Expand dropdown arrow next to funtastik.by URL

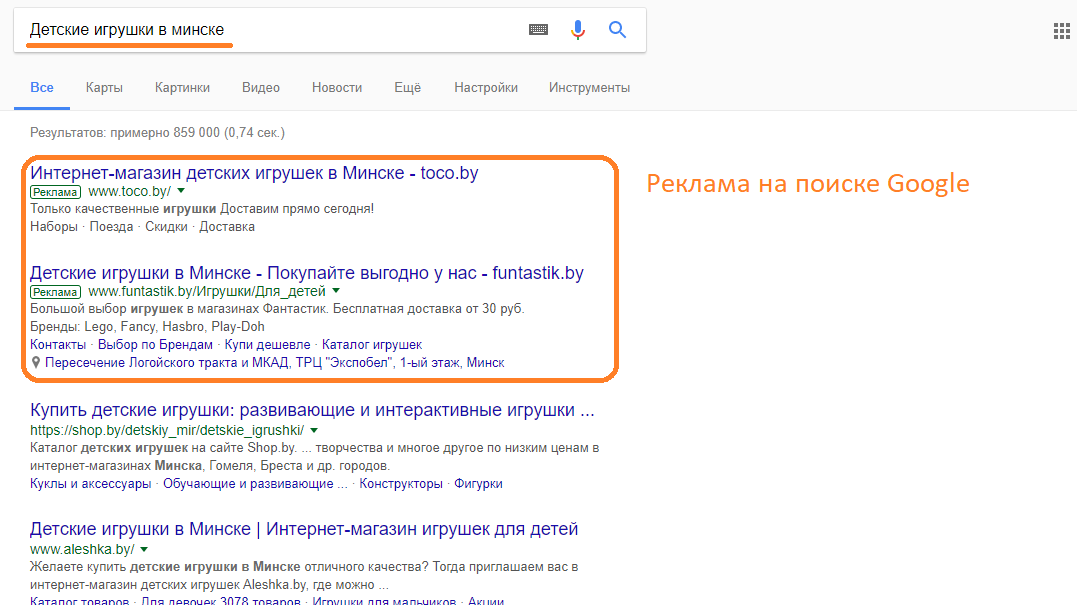pos(336,291)
